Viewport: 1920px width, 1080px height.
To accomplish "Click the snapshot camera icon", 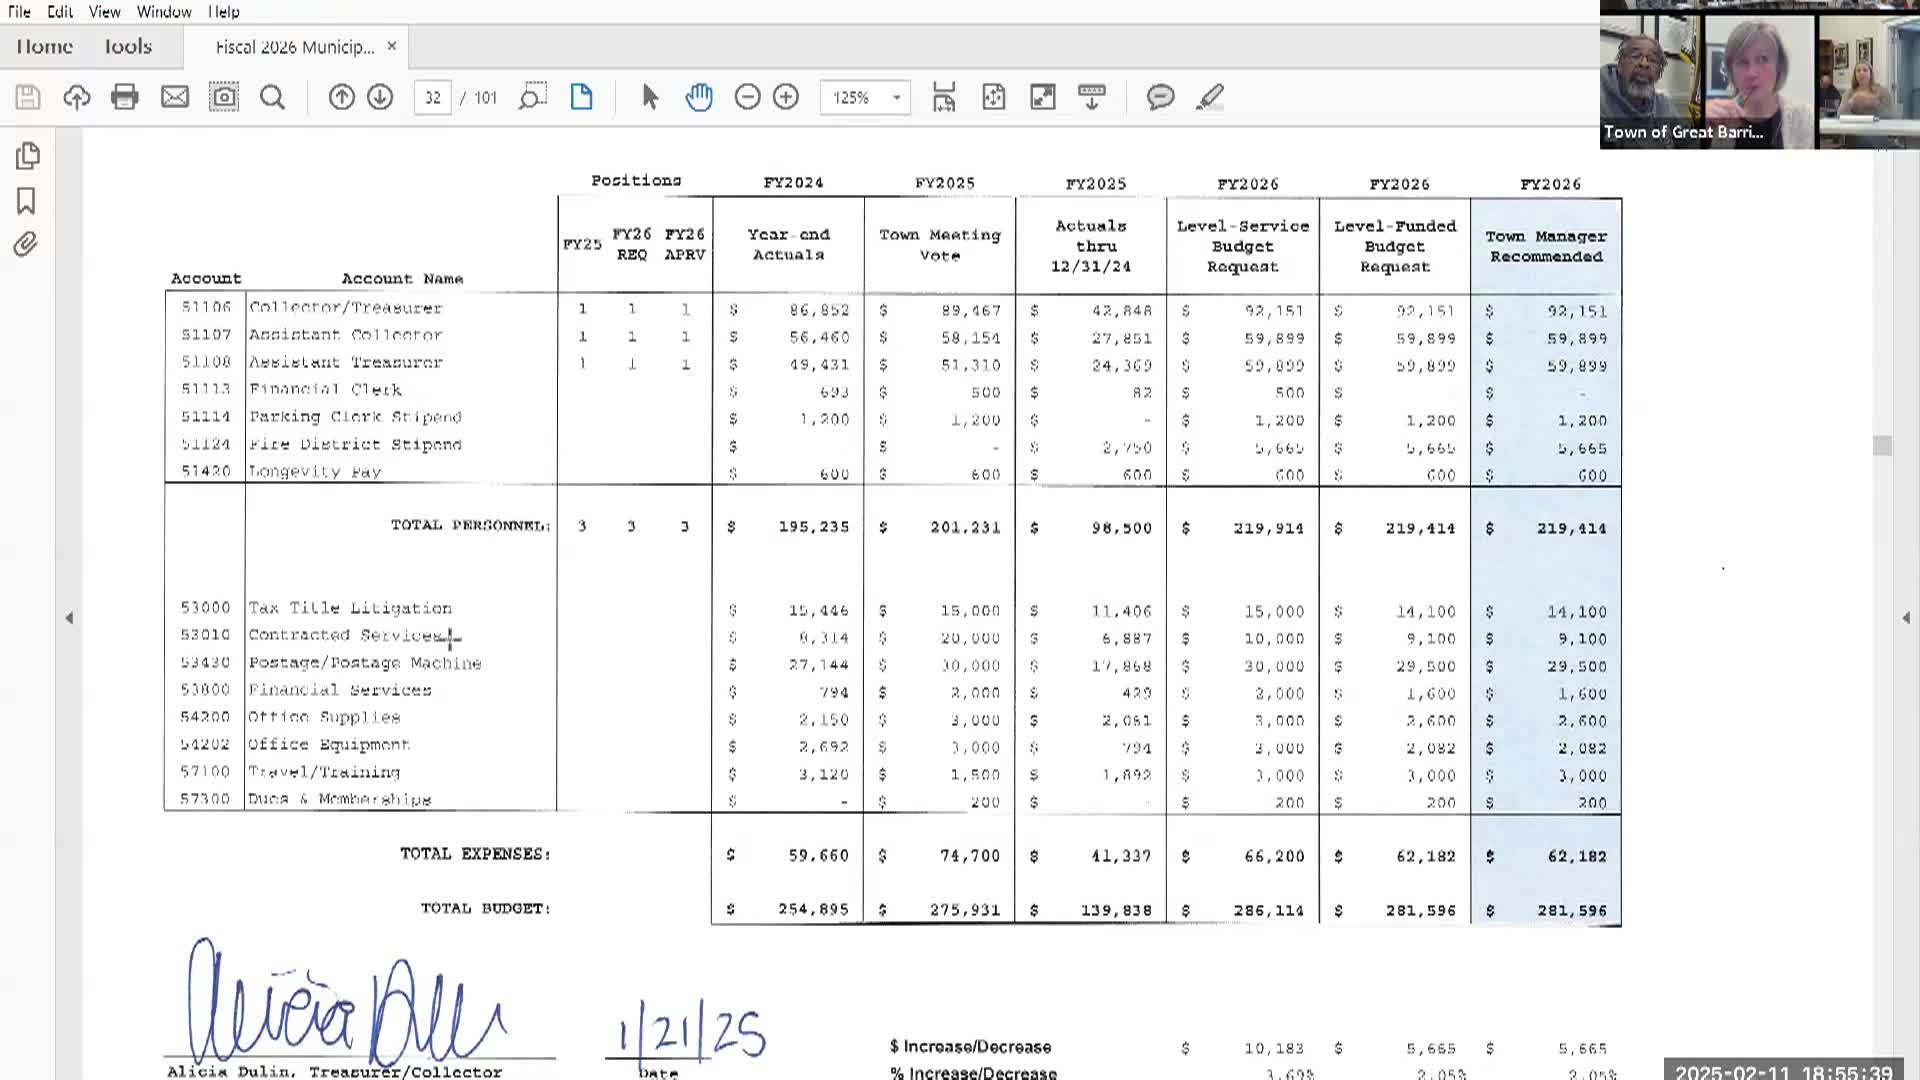I will click(x=224, y=97).
